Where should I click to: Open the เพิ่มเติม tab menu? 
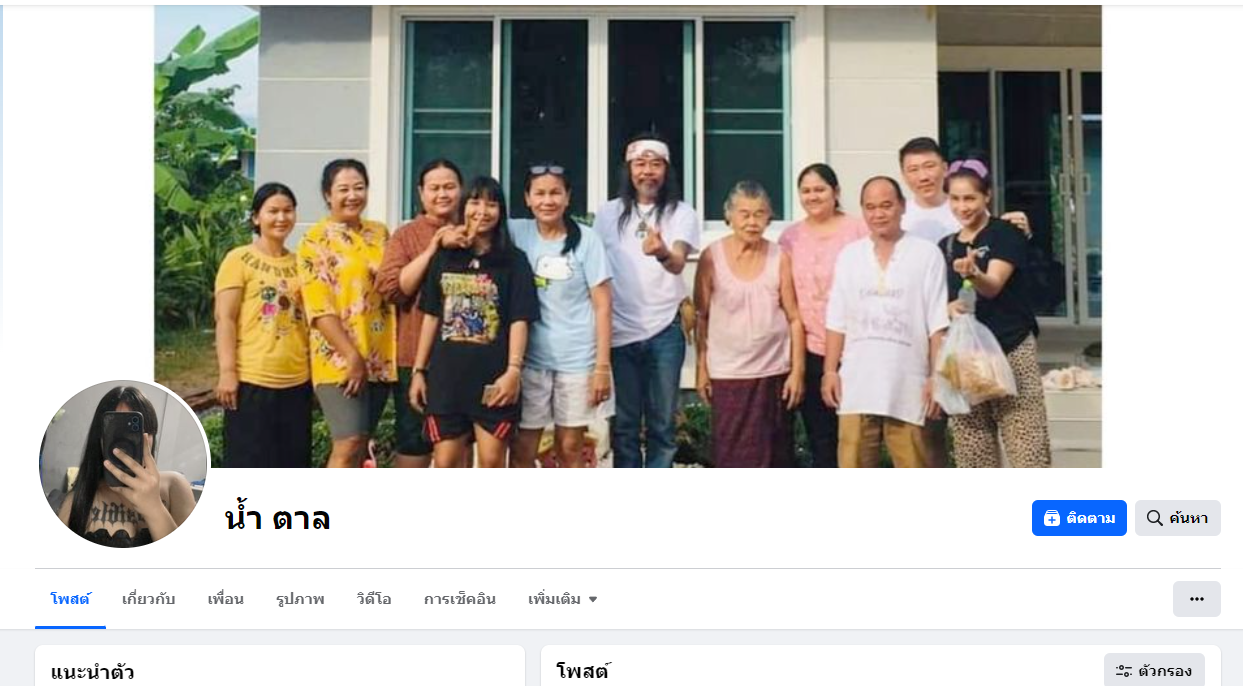(563, 599)
